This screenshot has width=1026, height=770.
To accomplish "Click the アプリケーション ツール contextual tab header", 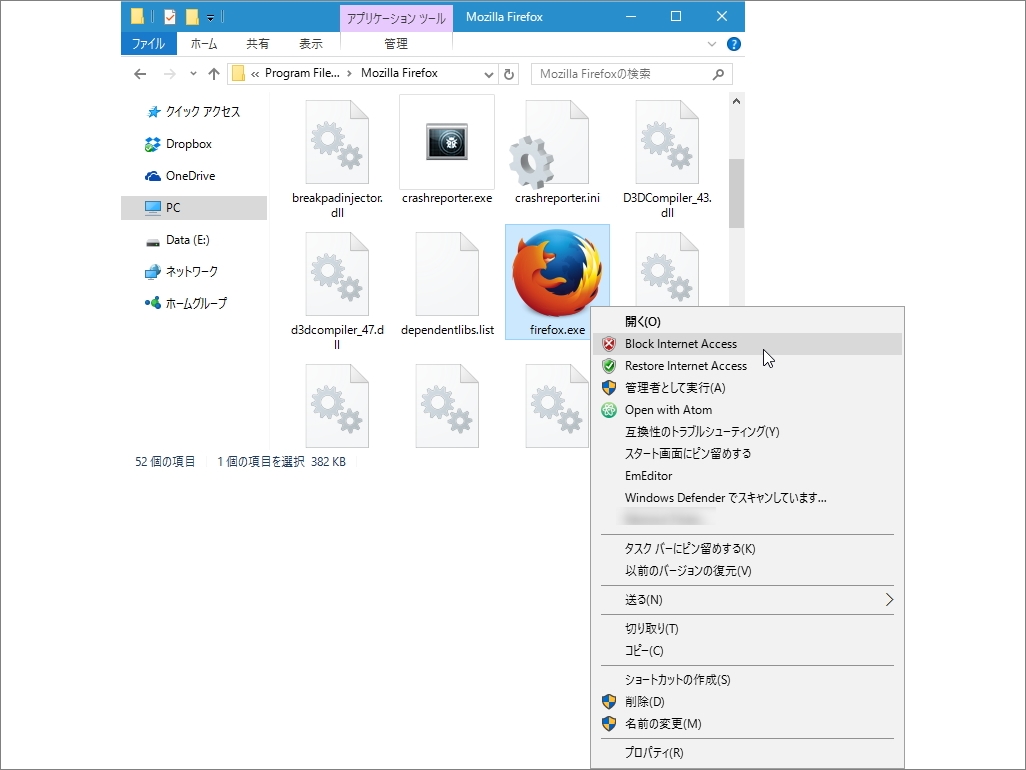I will click(396, 18).
